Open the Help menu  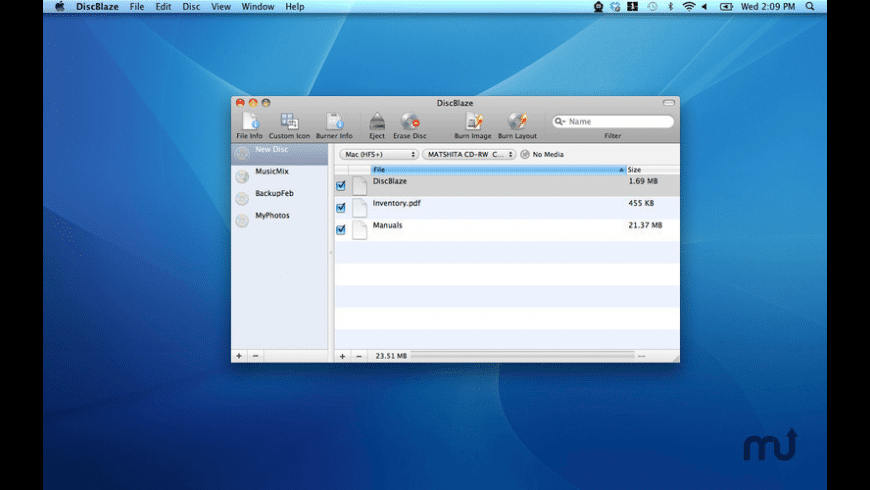[x=295, y=7]
